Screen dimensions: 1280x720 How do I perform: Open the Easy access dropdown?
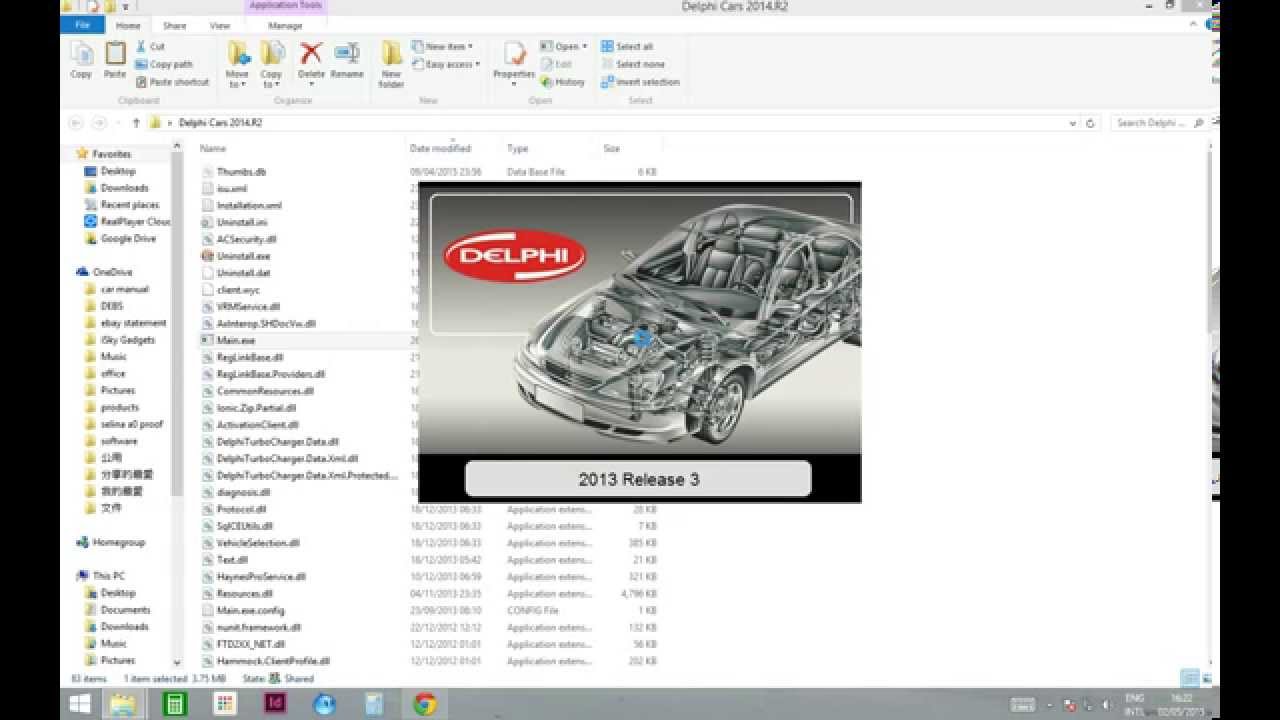pos(445,64)
